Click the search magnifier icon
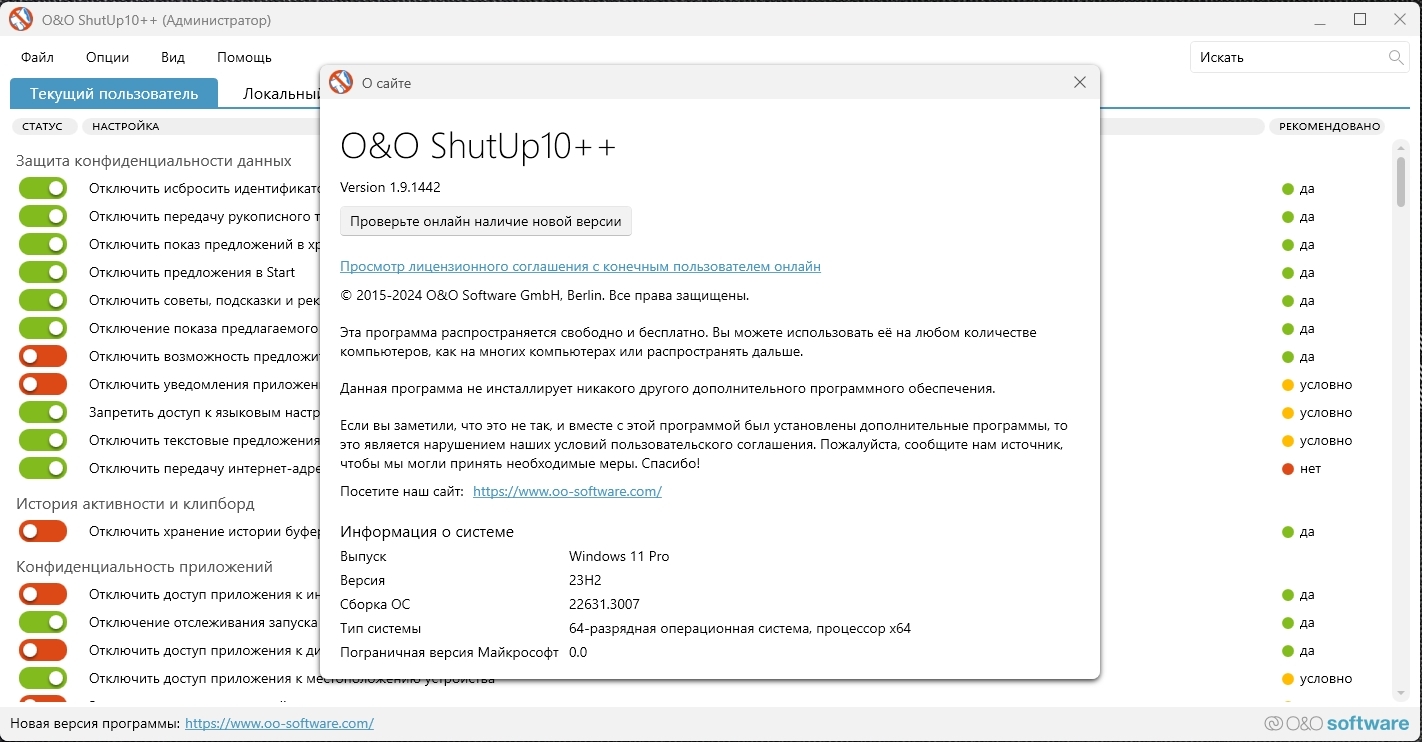This screenshot has width=1422, height=742. coord(1397,57)
